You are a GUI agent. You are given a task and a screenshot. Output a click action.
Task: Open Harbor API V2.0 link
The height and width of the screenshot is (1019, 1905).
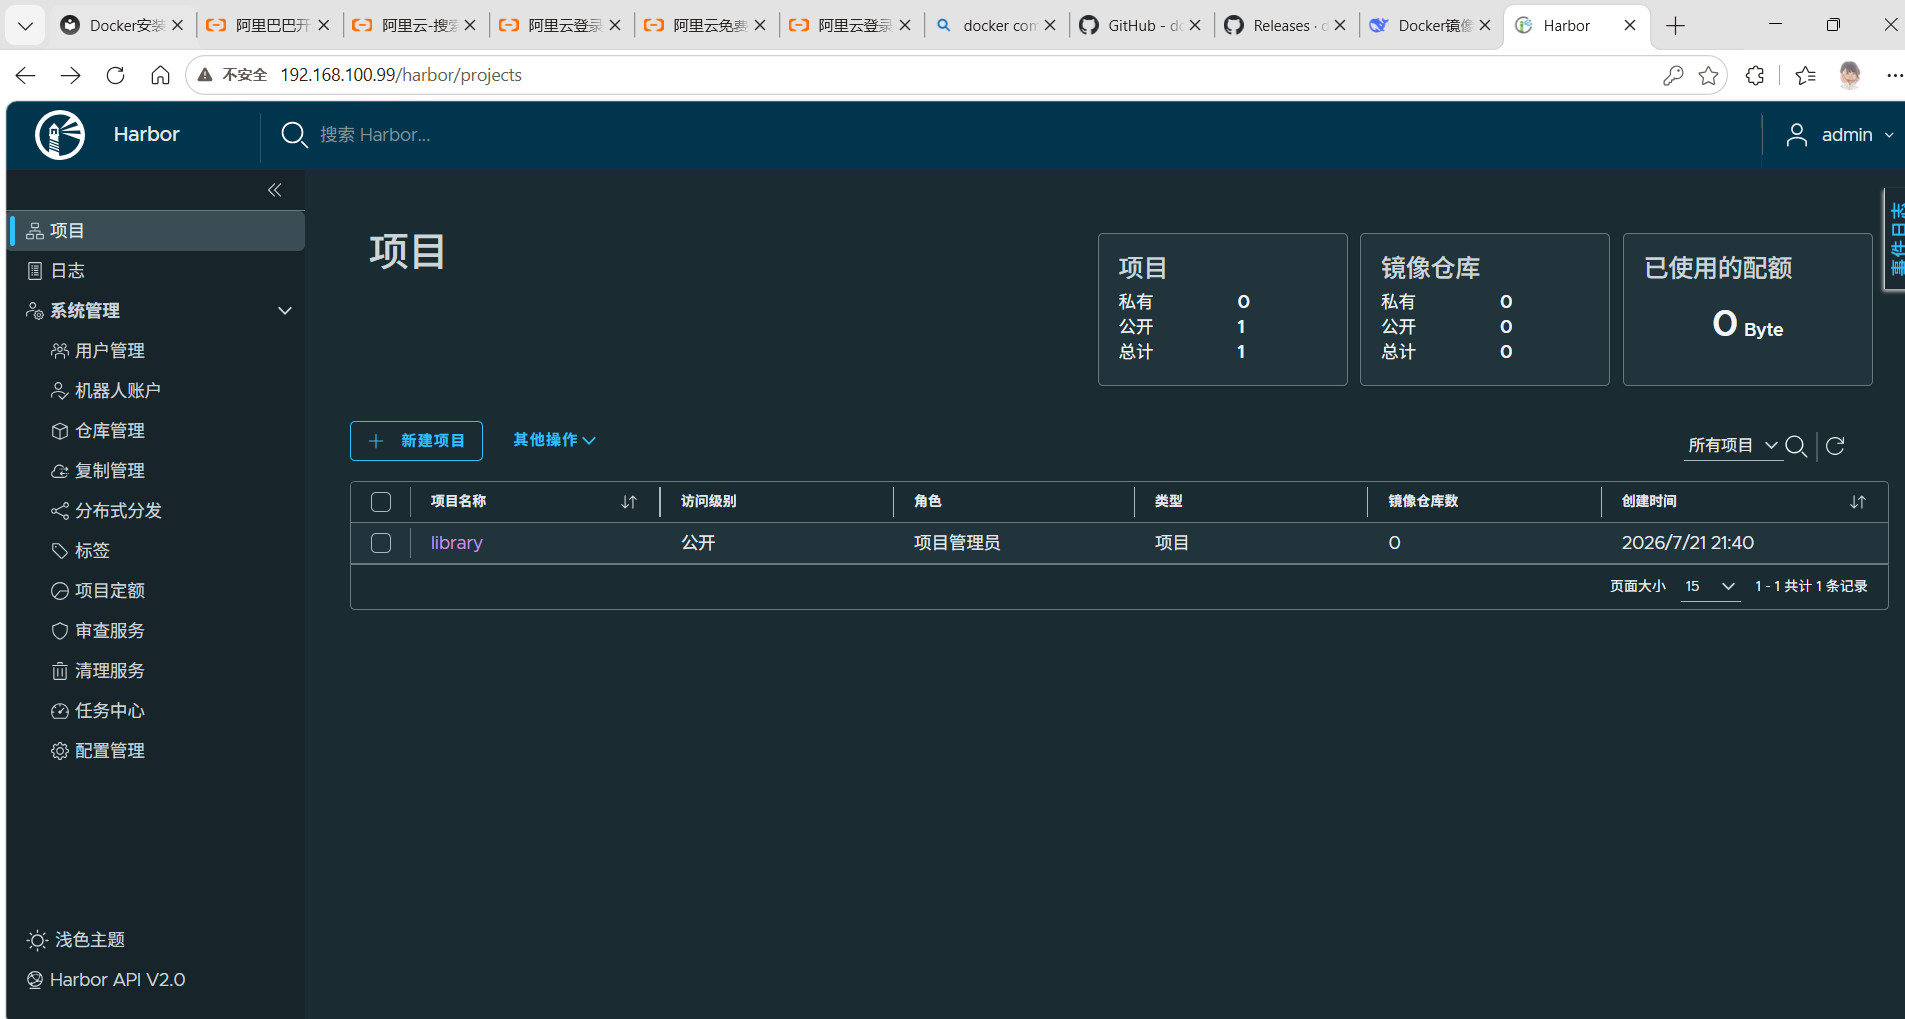[106, 980]
